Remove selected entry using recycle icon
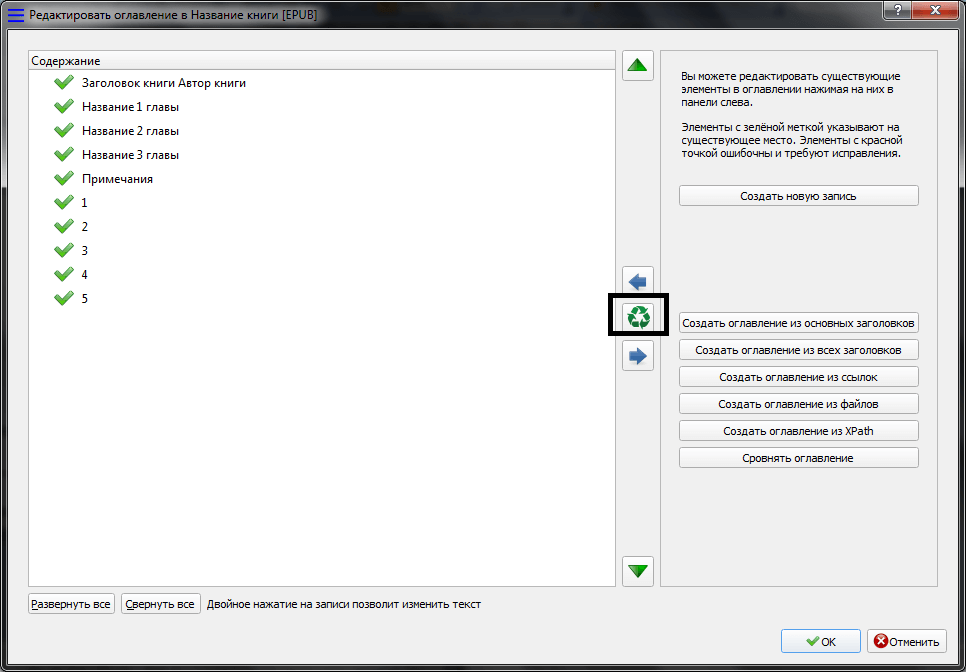The height and width of the screenshot is (672, 966). (x=638, y=318)
